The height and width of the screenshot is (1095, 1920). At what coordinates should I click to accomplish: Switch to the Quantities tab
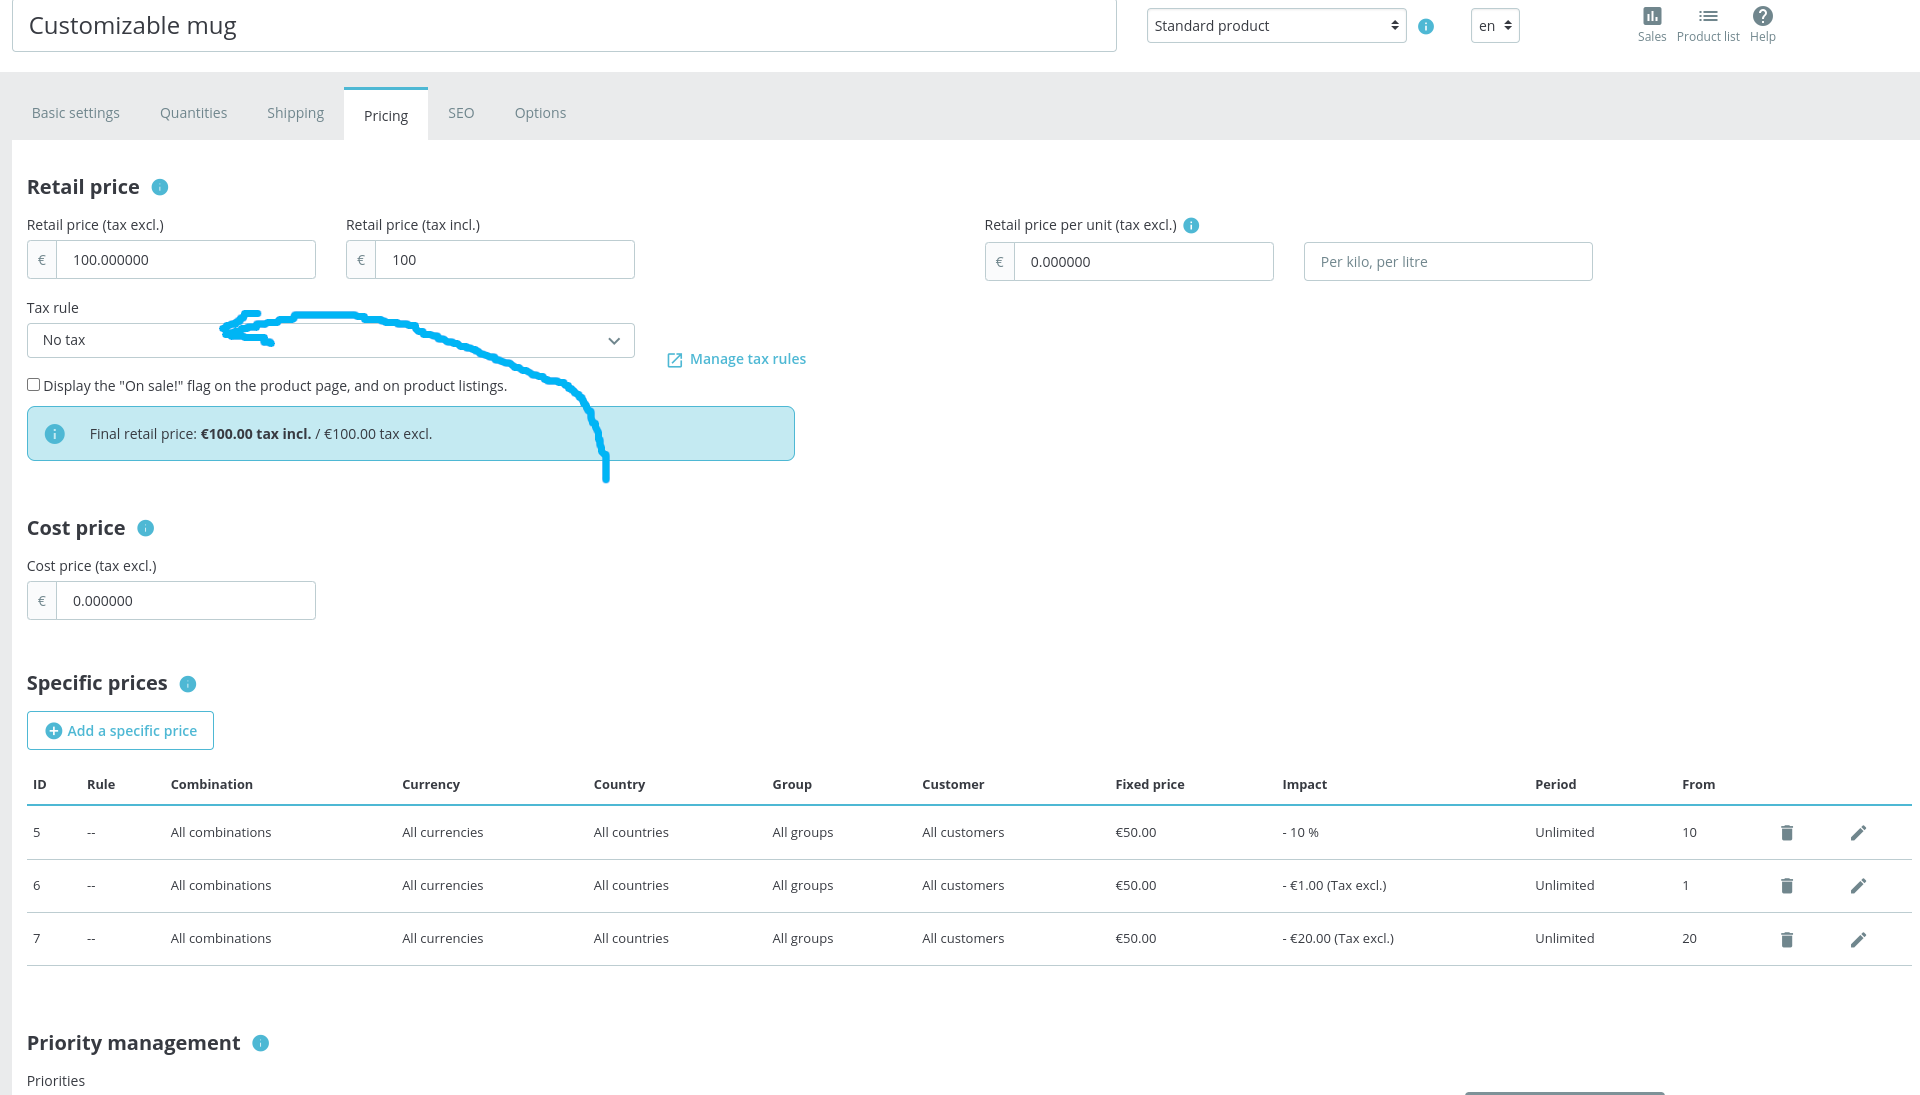click(x=193, y=112)
